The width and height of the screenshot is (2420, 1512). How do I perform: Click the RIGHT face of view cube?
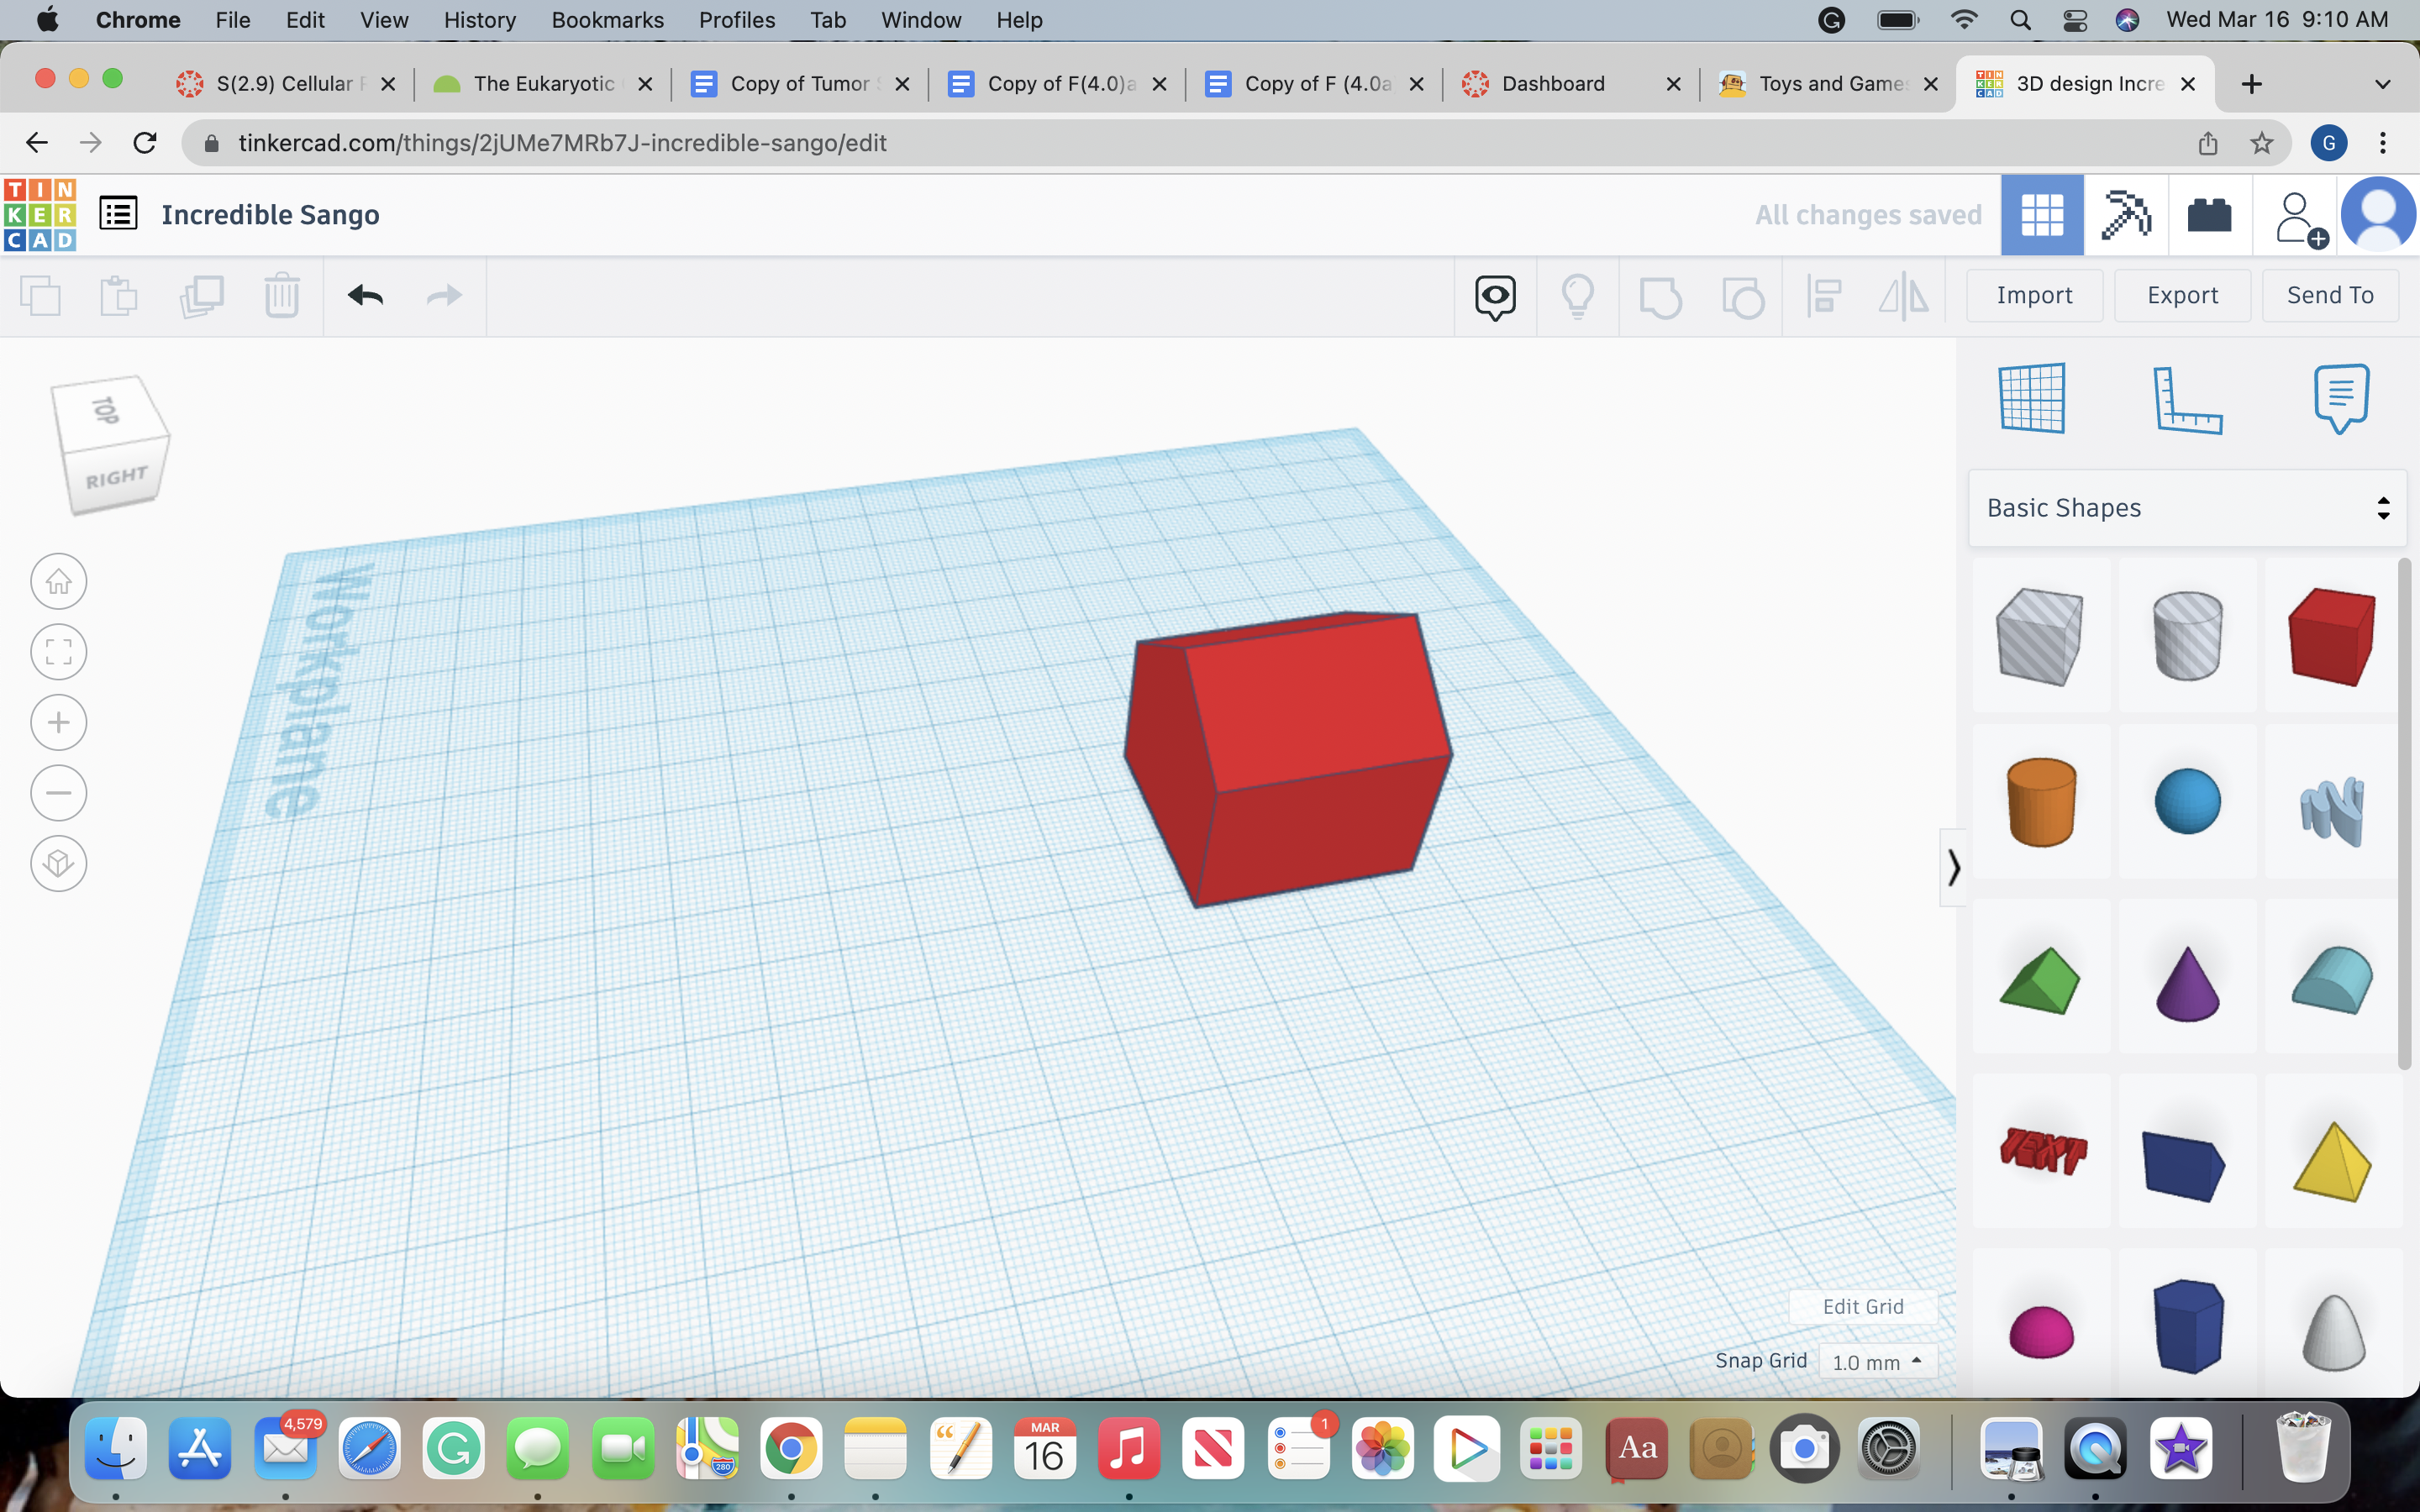[117, 477]
